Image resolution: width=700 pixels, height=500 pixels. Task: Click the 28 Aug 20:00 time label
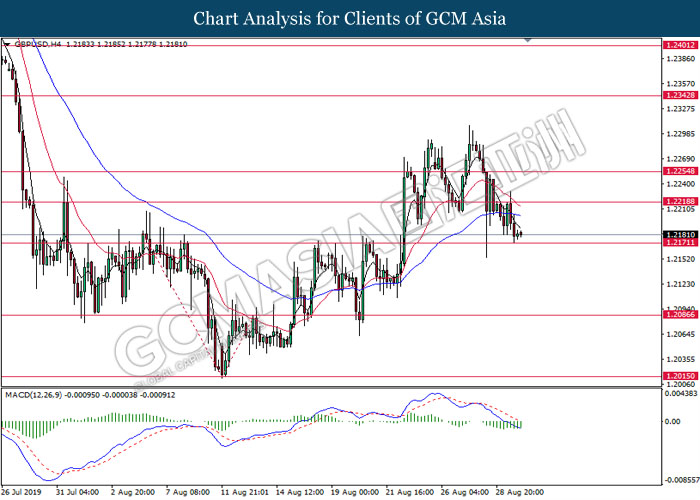coord(520,492)
